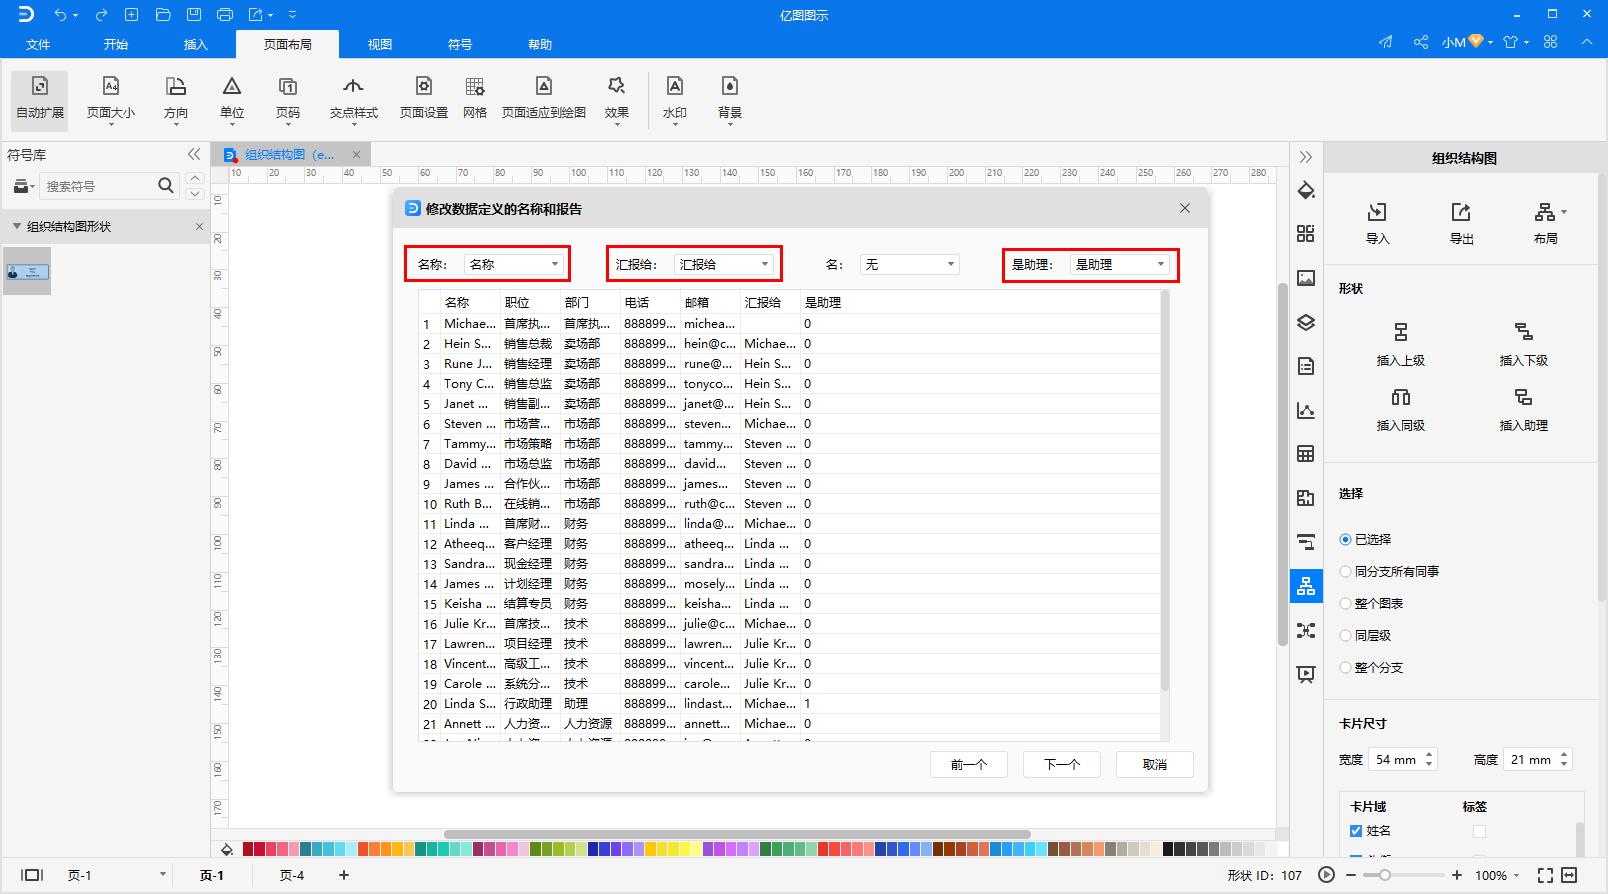This screenshot has height=894, width=1608.
Task: Click the 下一个 next button
Action: click(1062, 764)
